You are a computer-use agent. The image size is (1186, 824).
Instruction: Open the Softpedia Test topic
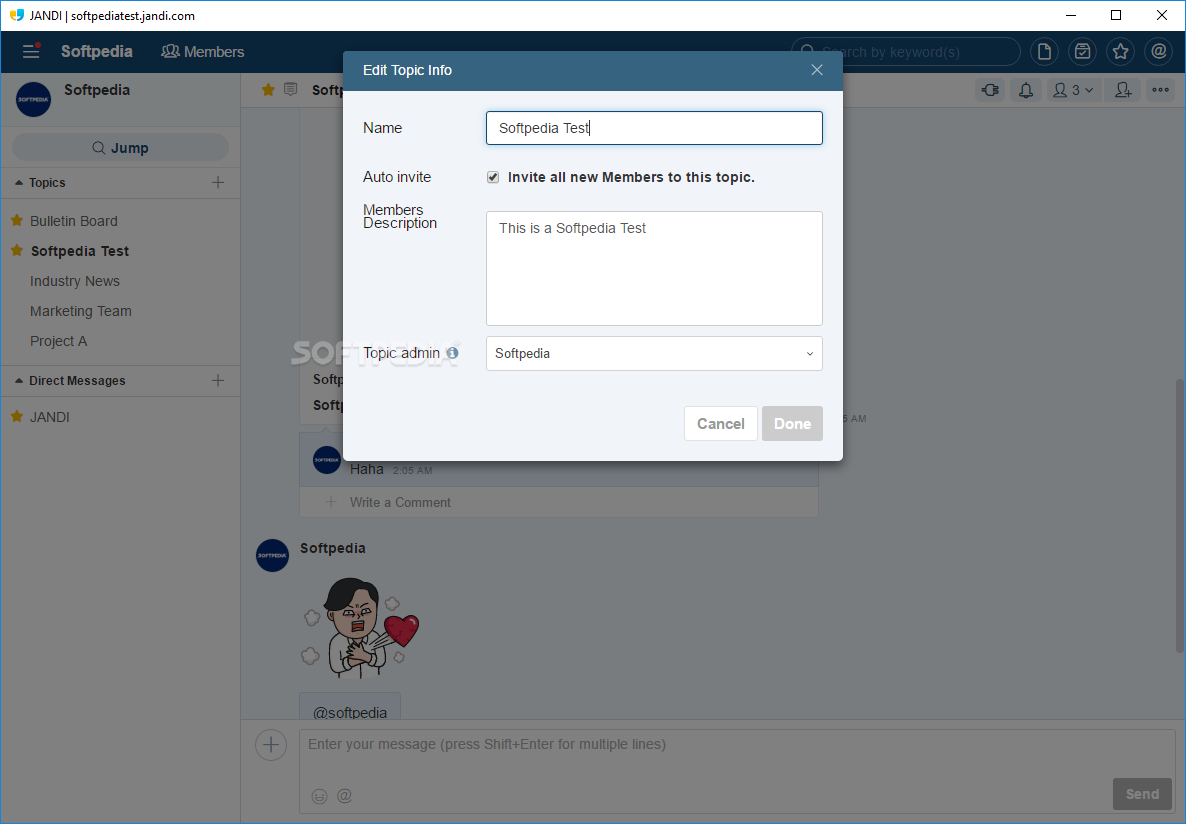(79, 251)
